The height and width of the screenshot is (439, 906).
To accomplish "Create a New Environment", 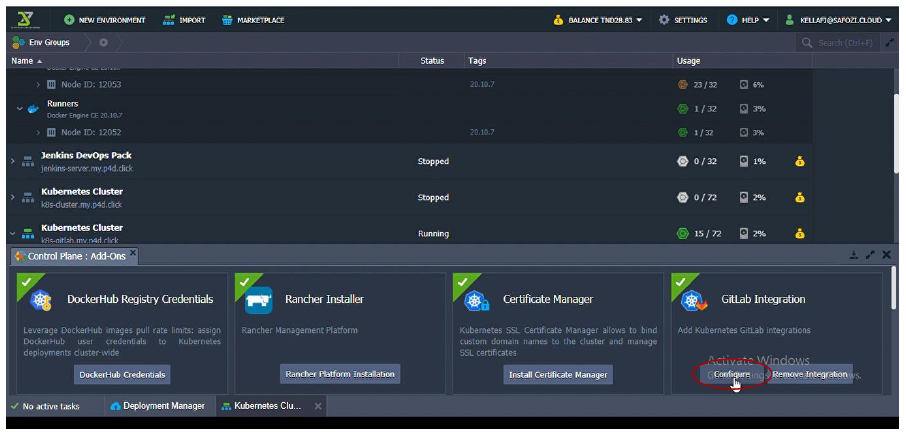I will coord(105,20).
